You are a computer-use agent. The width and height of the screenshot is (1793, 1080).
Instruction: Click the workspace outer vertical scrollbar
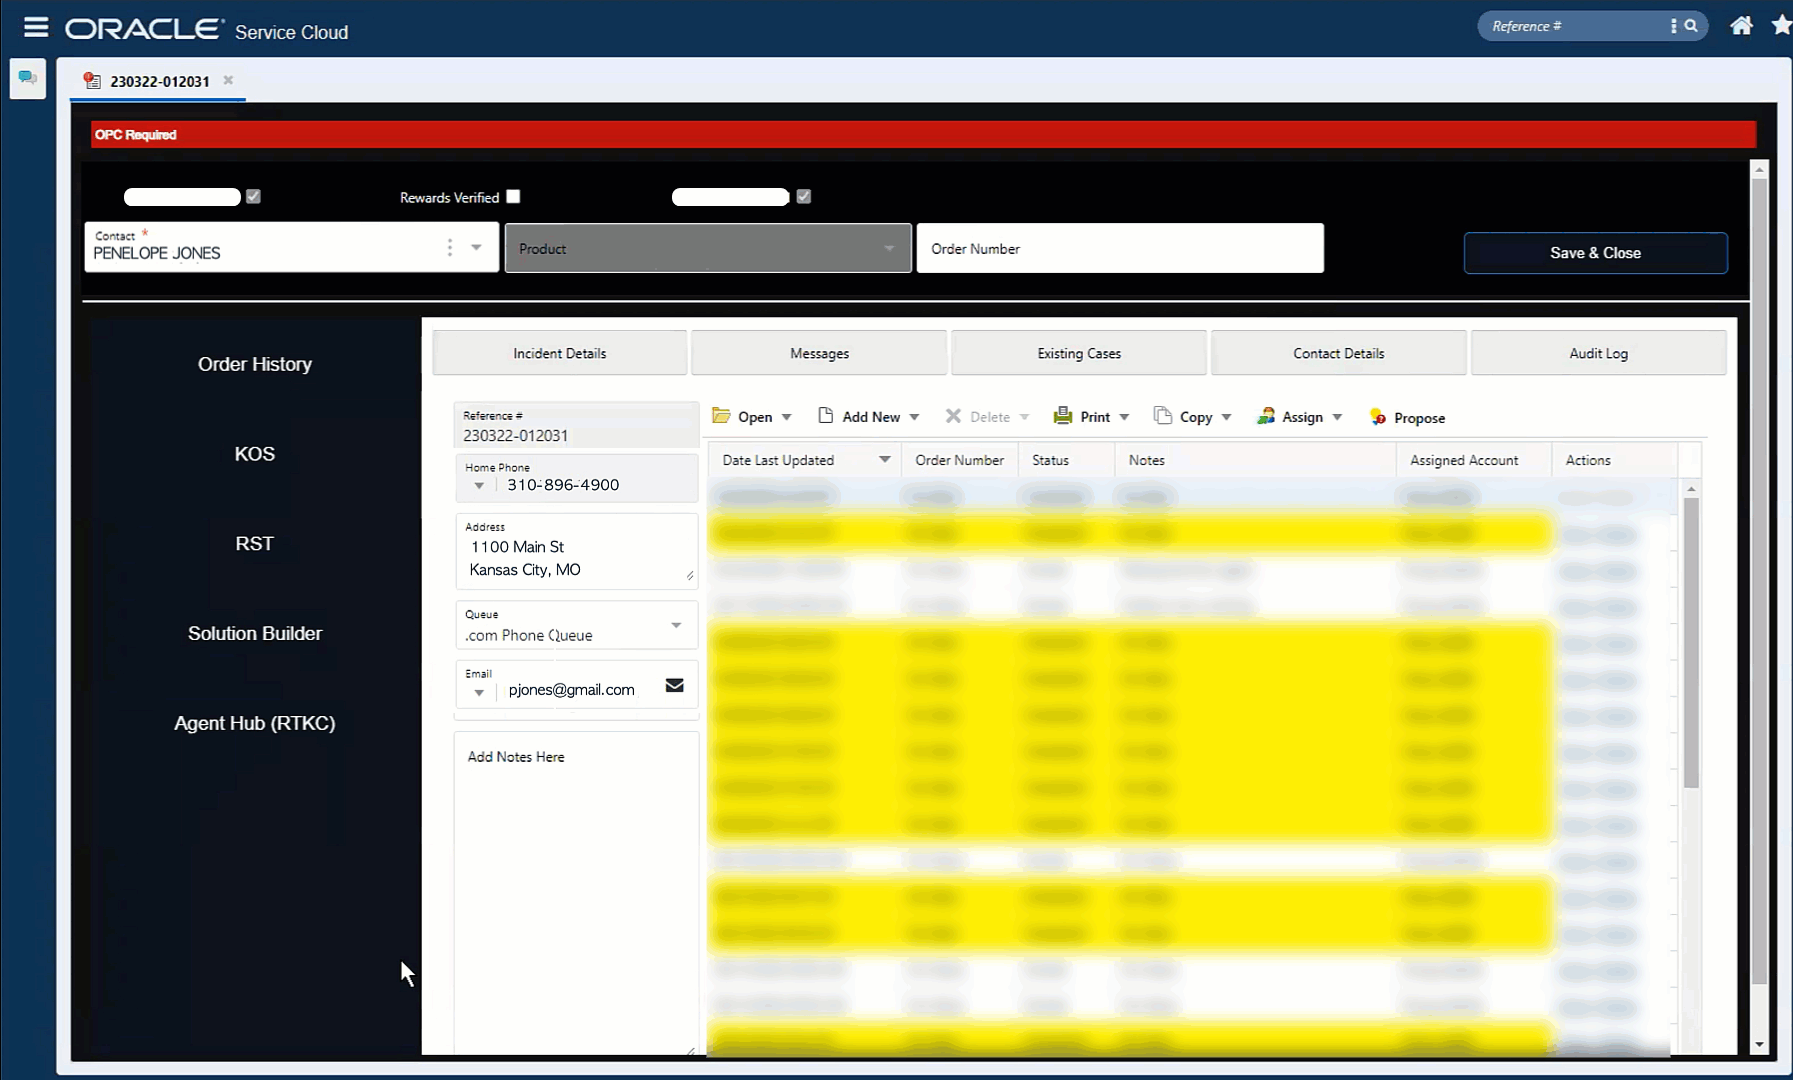click(x=1759, y=580)
